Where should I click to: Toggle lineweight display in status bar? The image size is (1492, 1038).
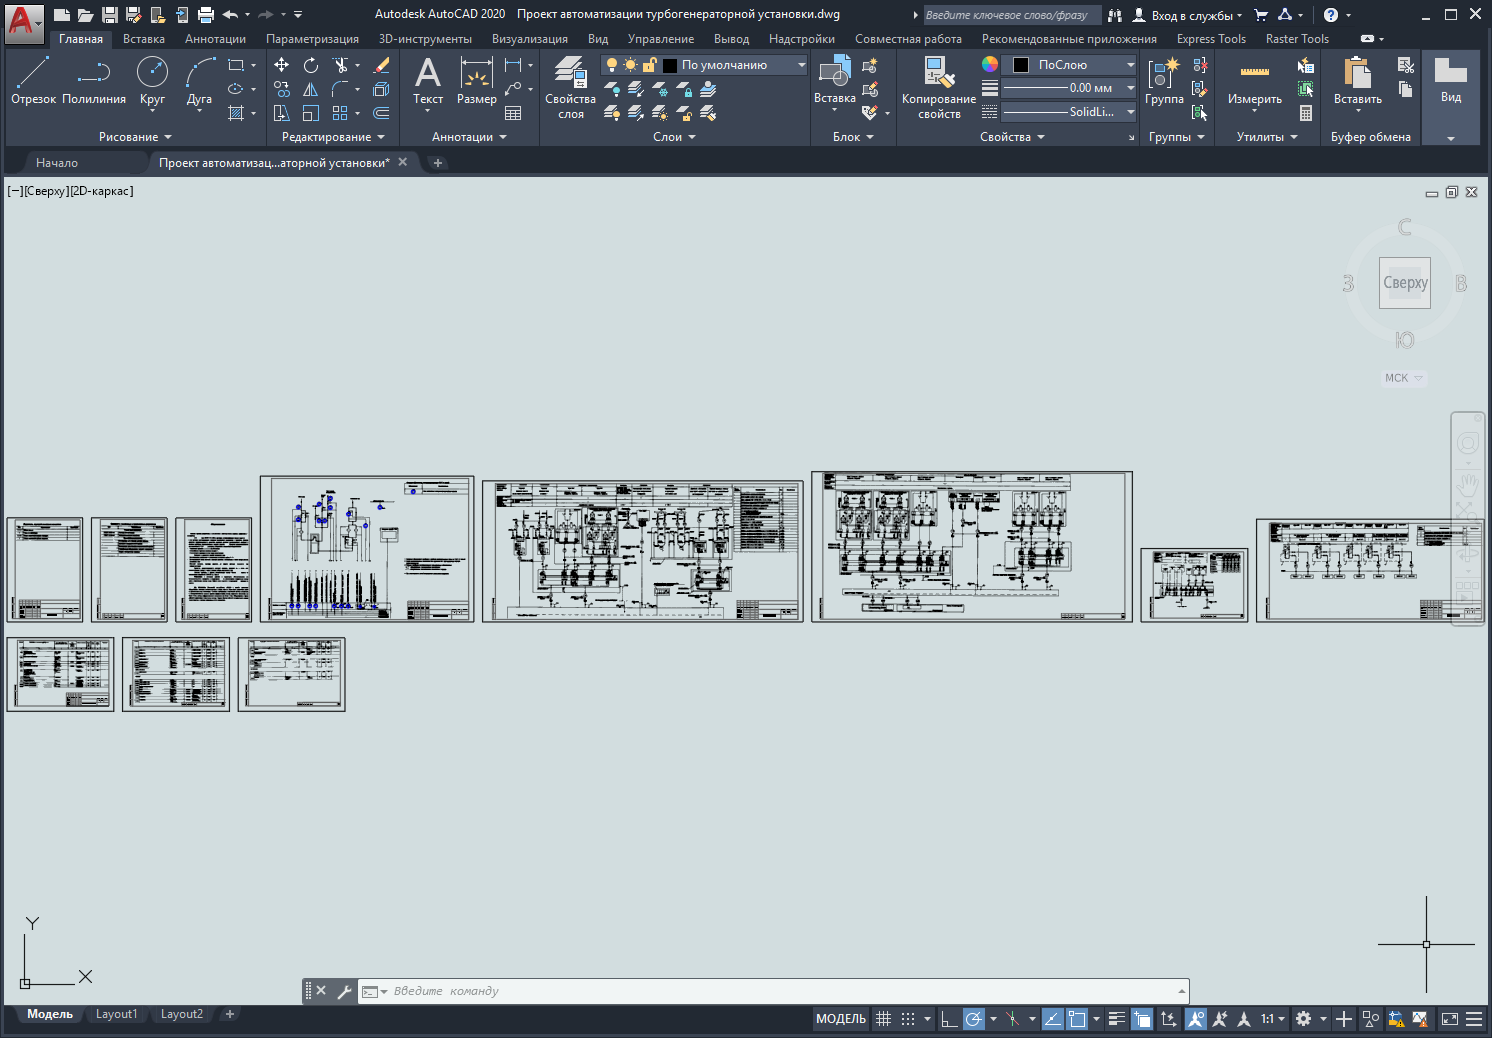[x=1117, y=1019]
